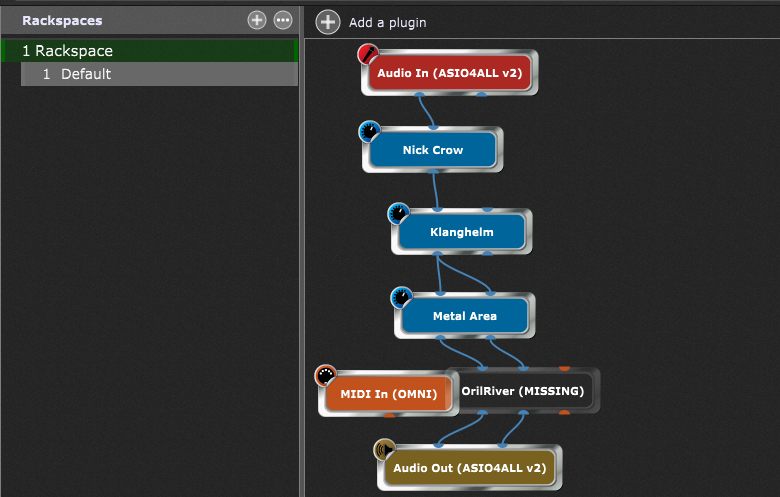Image resolution: width=780 pixels, height=497 pixels.
Task: Select the Nick Crow plugin block
Action: [433, 150]
